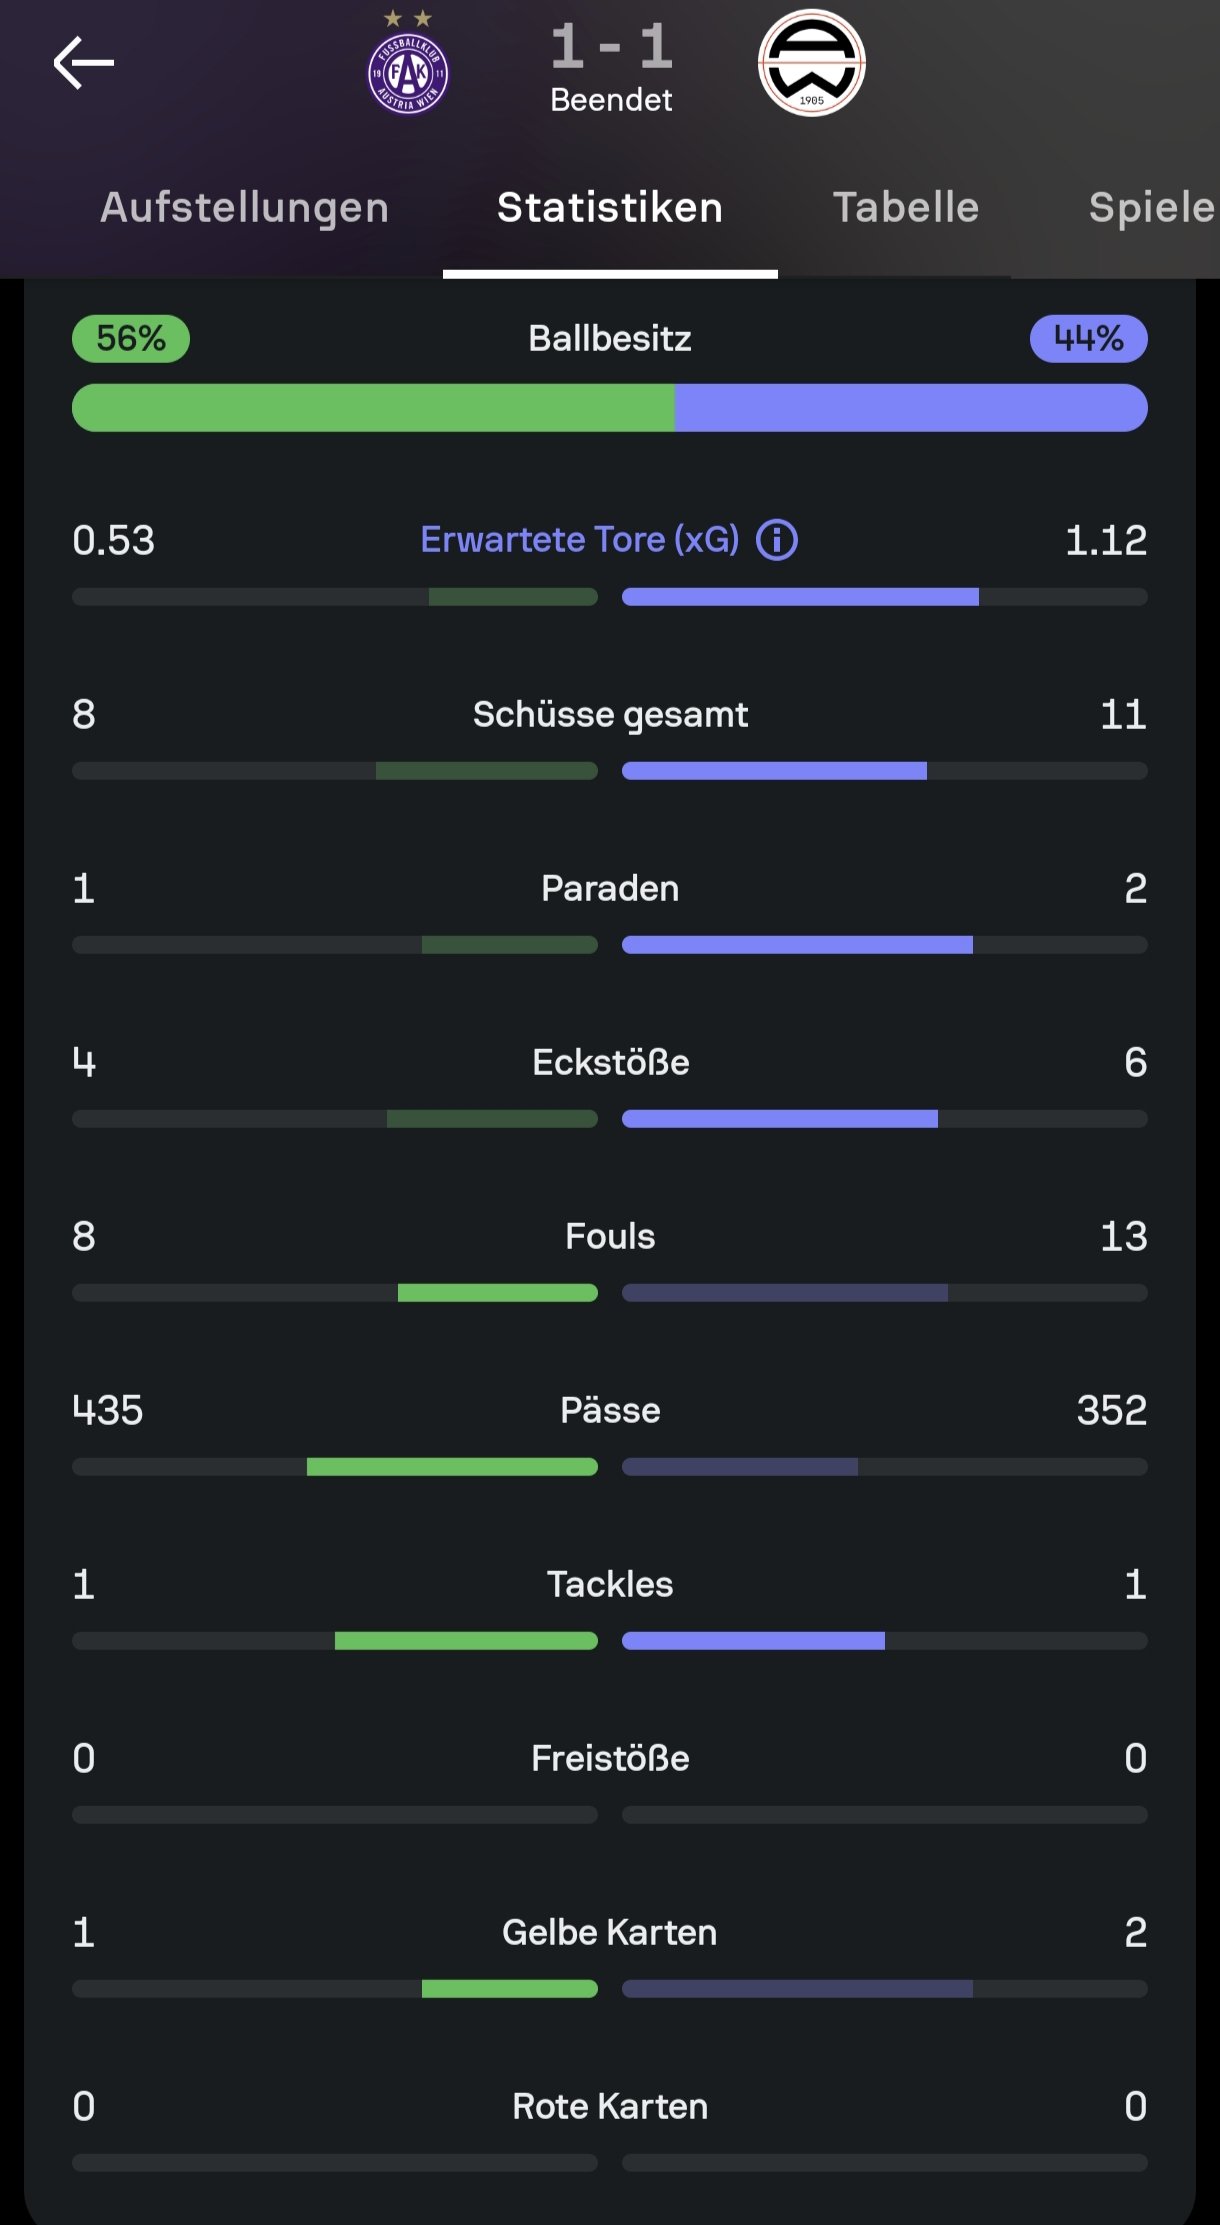Tap the Paraden stat label
This screenshot has width=1220, height=2225.
(610, 888)
